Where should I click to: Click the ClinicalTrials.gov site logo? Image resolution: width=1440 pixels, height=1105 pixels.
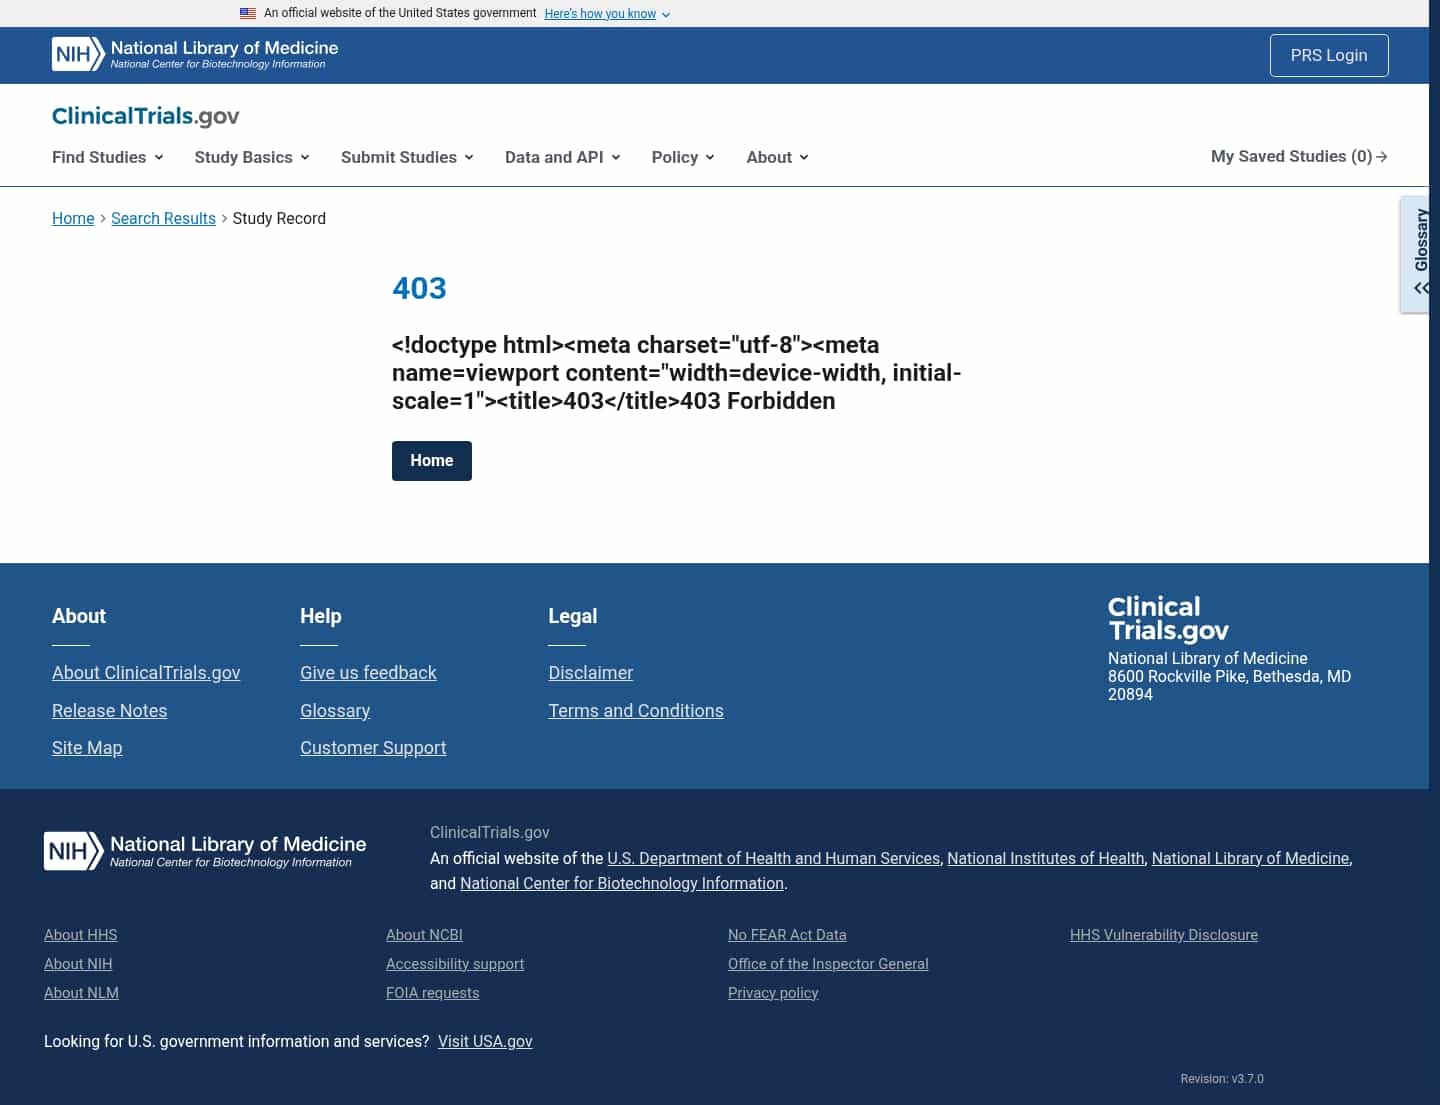146,116
